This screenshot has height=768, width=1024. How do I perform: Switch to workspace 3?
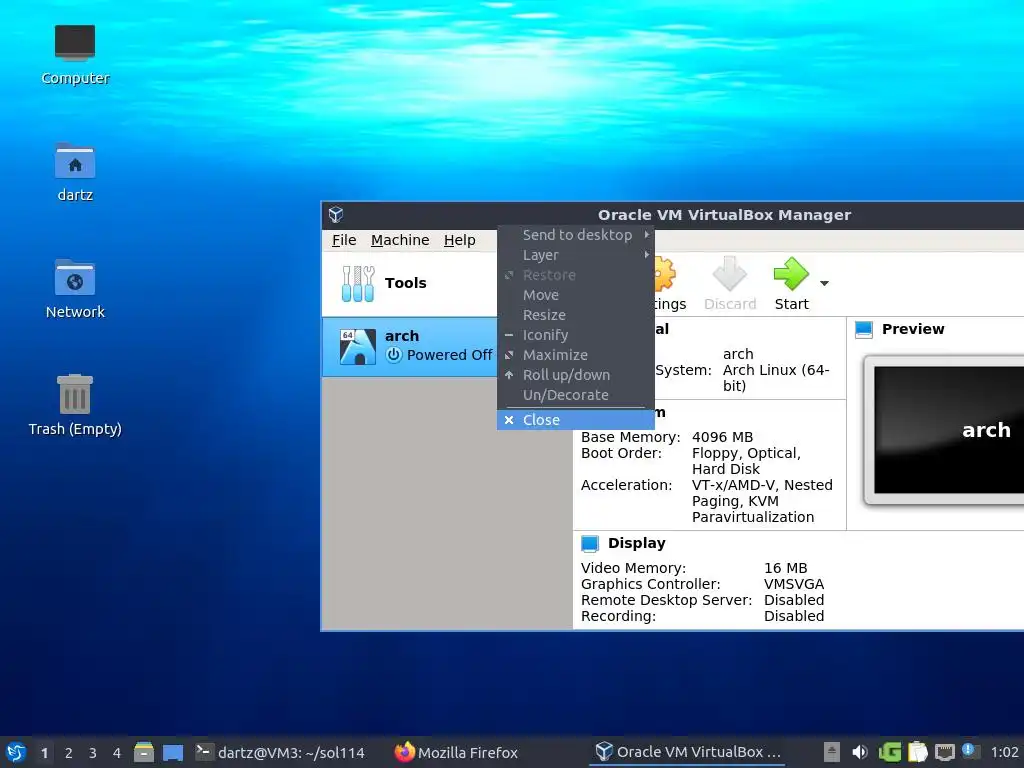point(93,753)
